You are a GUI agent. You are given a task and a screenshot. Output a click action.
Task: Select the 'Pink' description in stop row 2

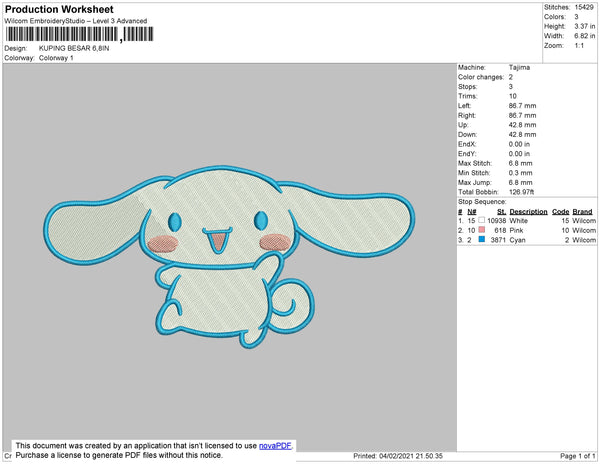tap(516, 230)
